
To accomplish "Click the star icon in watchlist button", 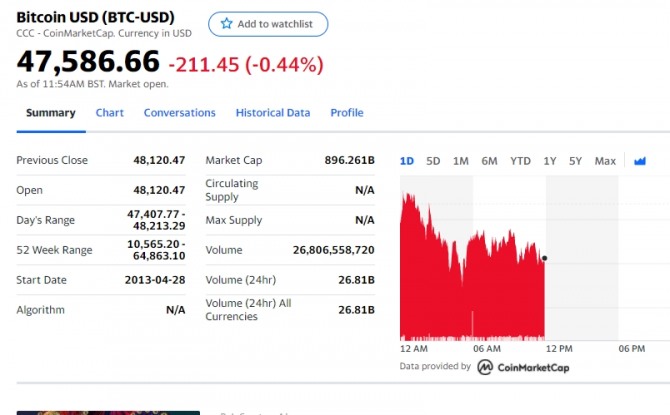I will [226, 24].
